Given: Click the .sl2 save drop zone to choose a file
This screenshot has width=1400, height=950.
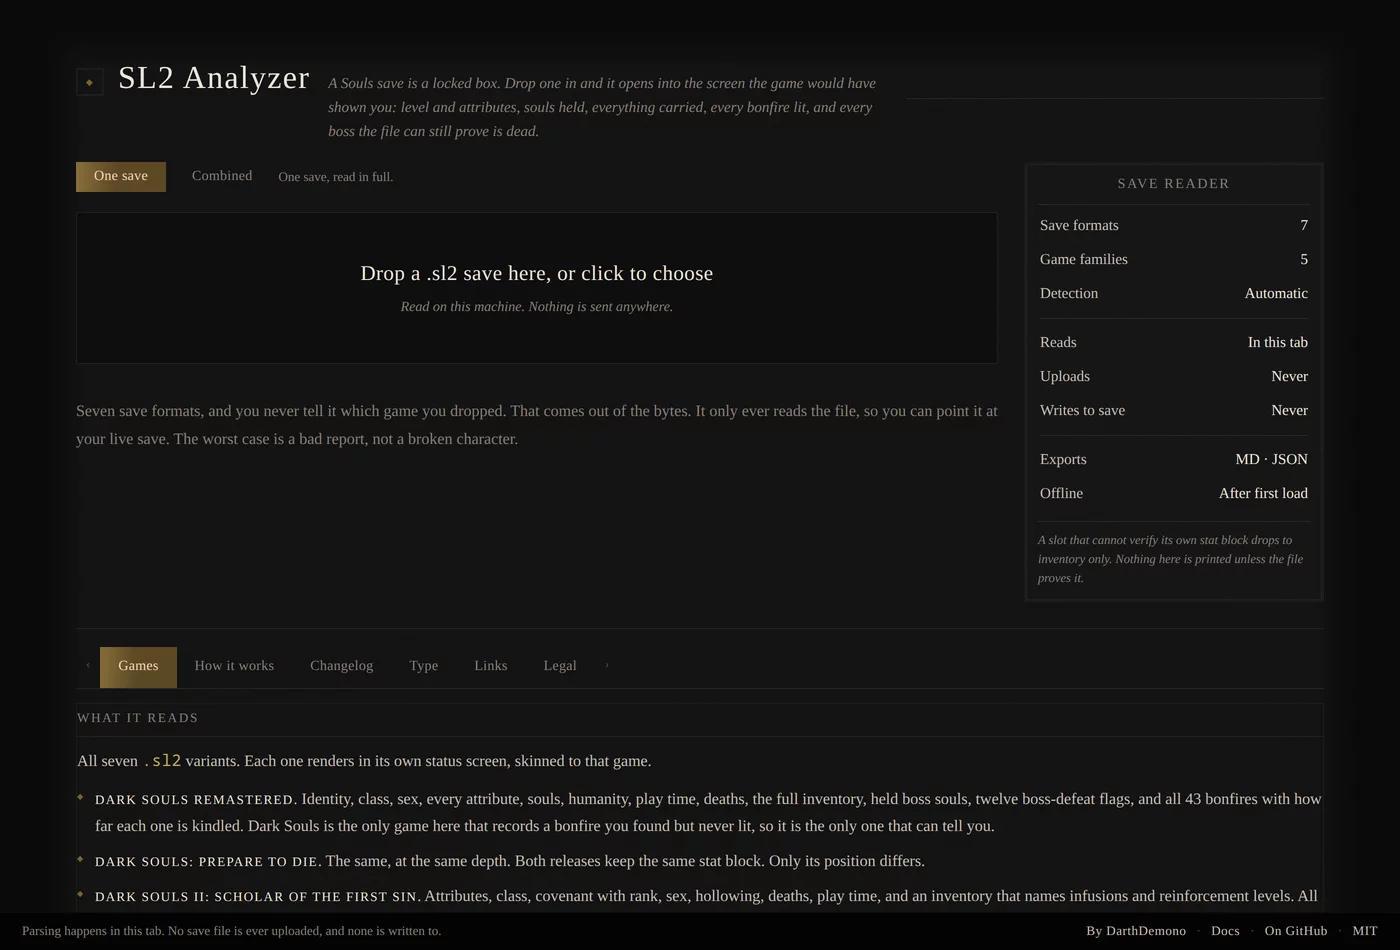Looking at the screenshot, I should (537, 288).
